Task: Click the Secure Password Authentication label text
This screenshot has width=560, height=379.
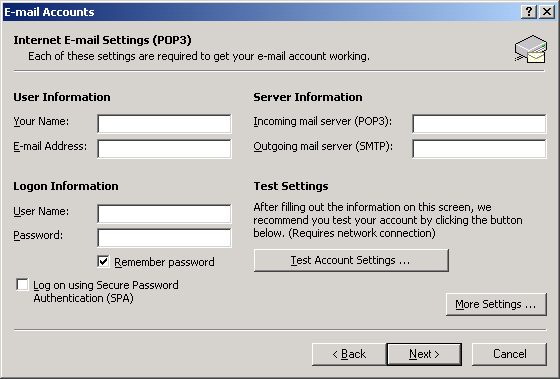Action: coord(106,291)
